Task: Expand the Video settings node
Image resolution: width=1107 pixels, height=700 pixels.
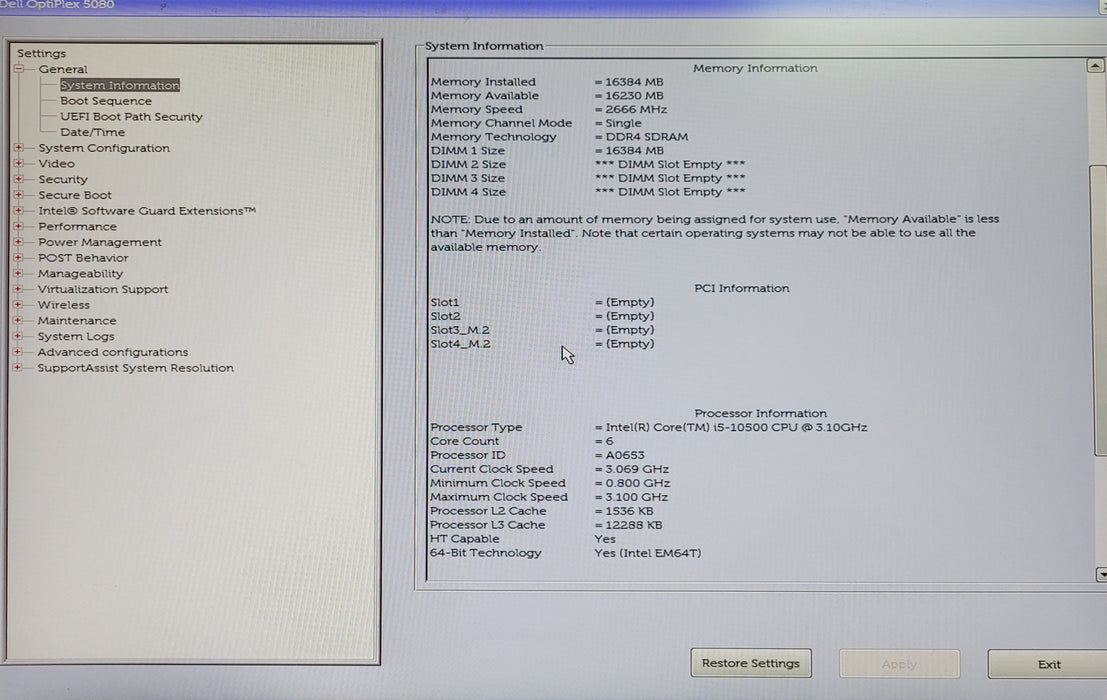Action: (19, 163)
